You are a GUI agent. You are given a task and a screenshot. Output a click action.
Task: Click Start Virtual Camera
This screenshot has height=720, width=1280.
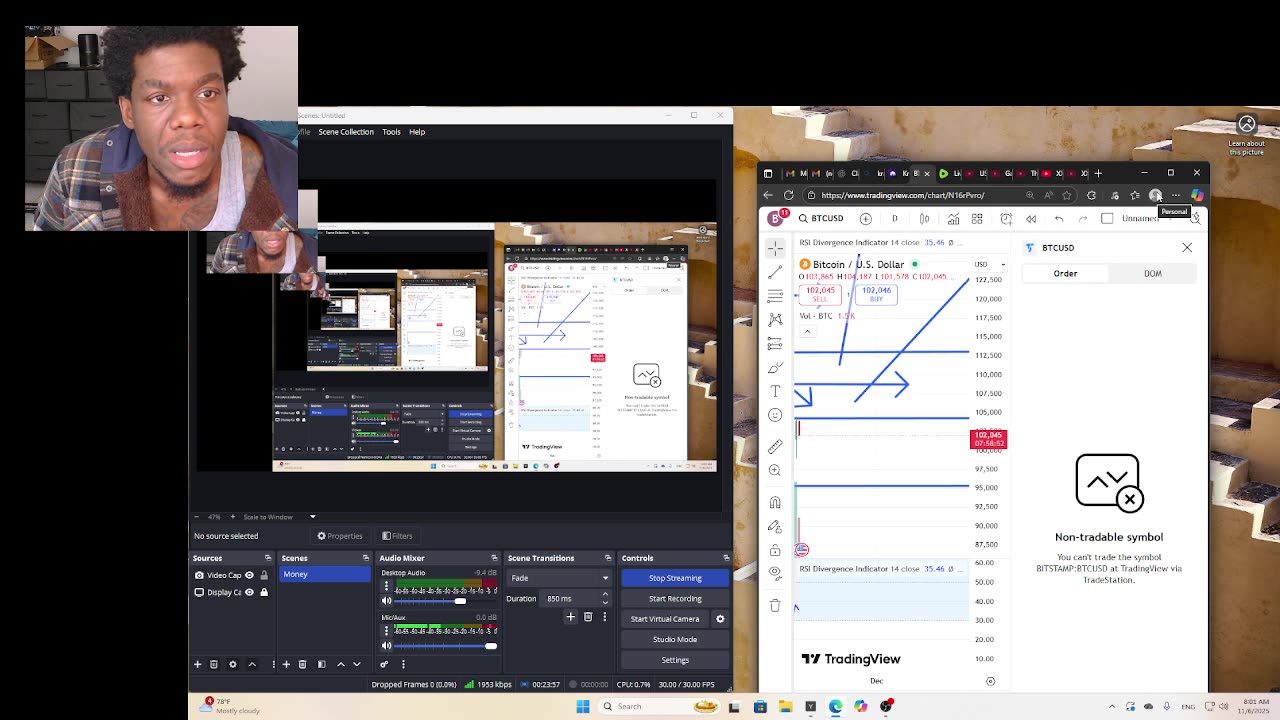click(x=665, y=619)
